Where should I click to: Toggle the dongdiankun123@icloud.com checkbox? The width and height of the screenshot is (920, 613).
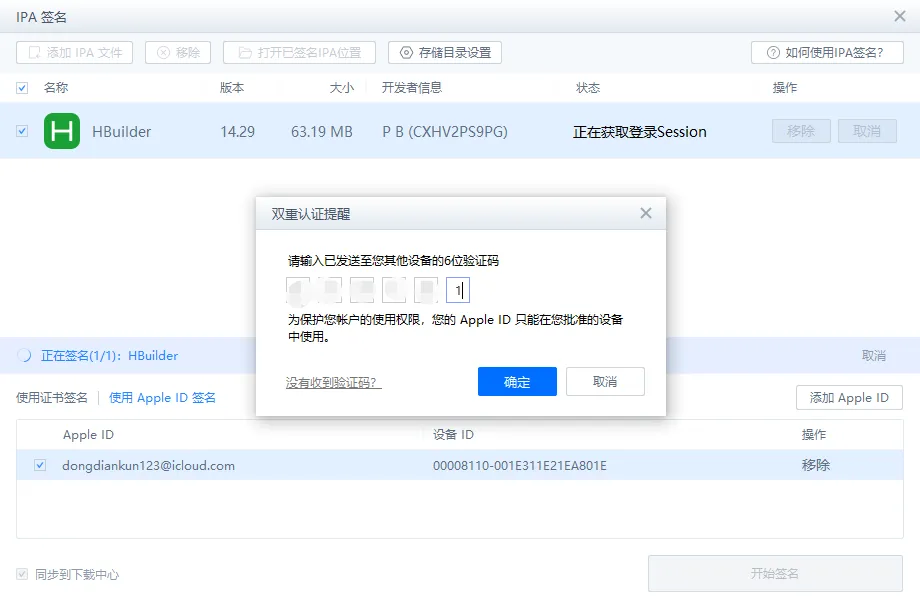pos(40,465)
